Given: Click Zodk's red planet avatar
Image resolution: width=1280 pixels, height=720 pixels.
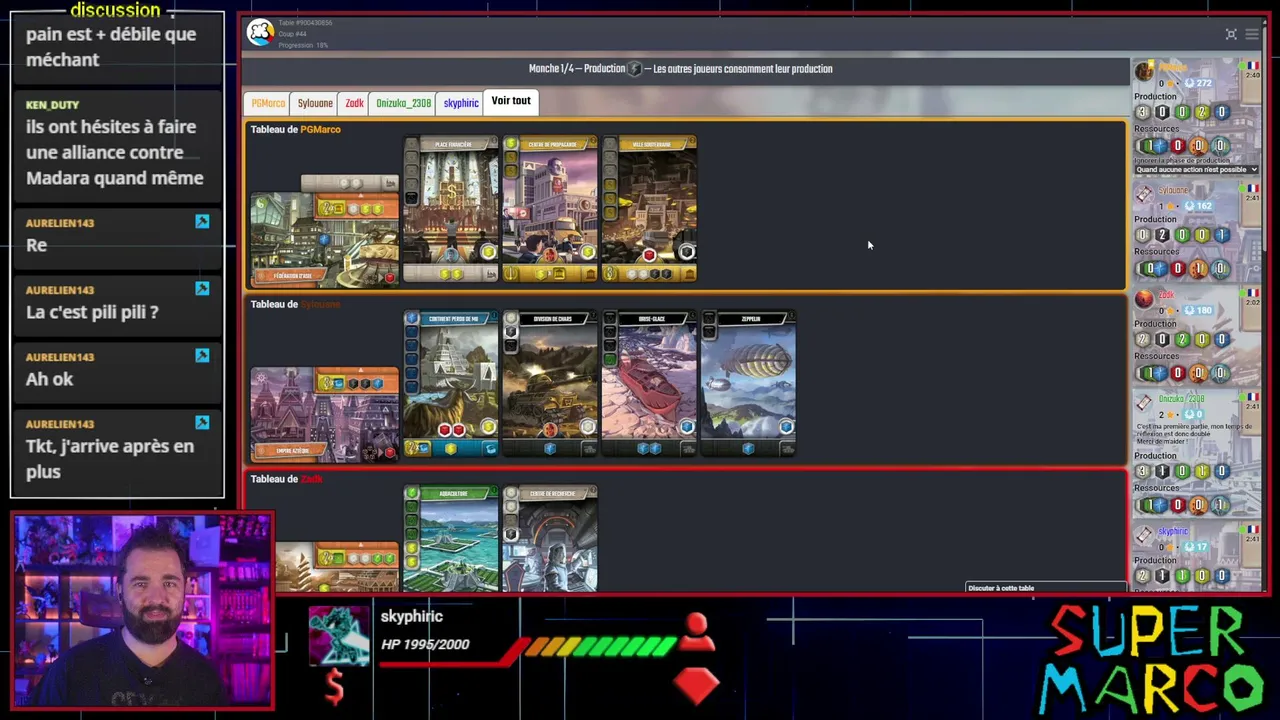Looking at the screenshot, I should [1144, 299].
